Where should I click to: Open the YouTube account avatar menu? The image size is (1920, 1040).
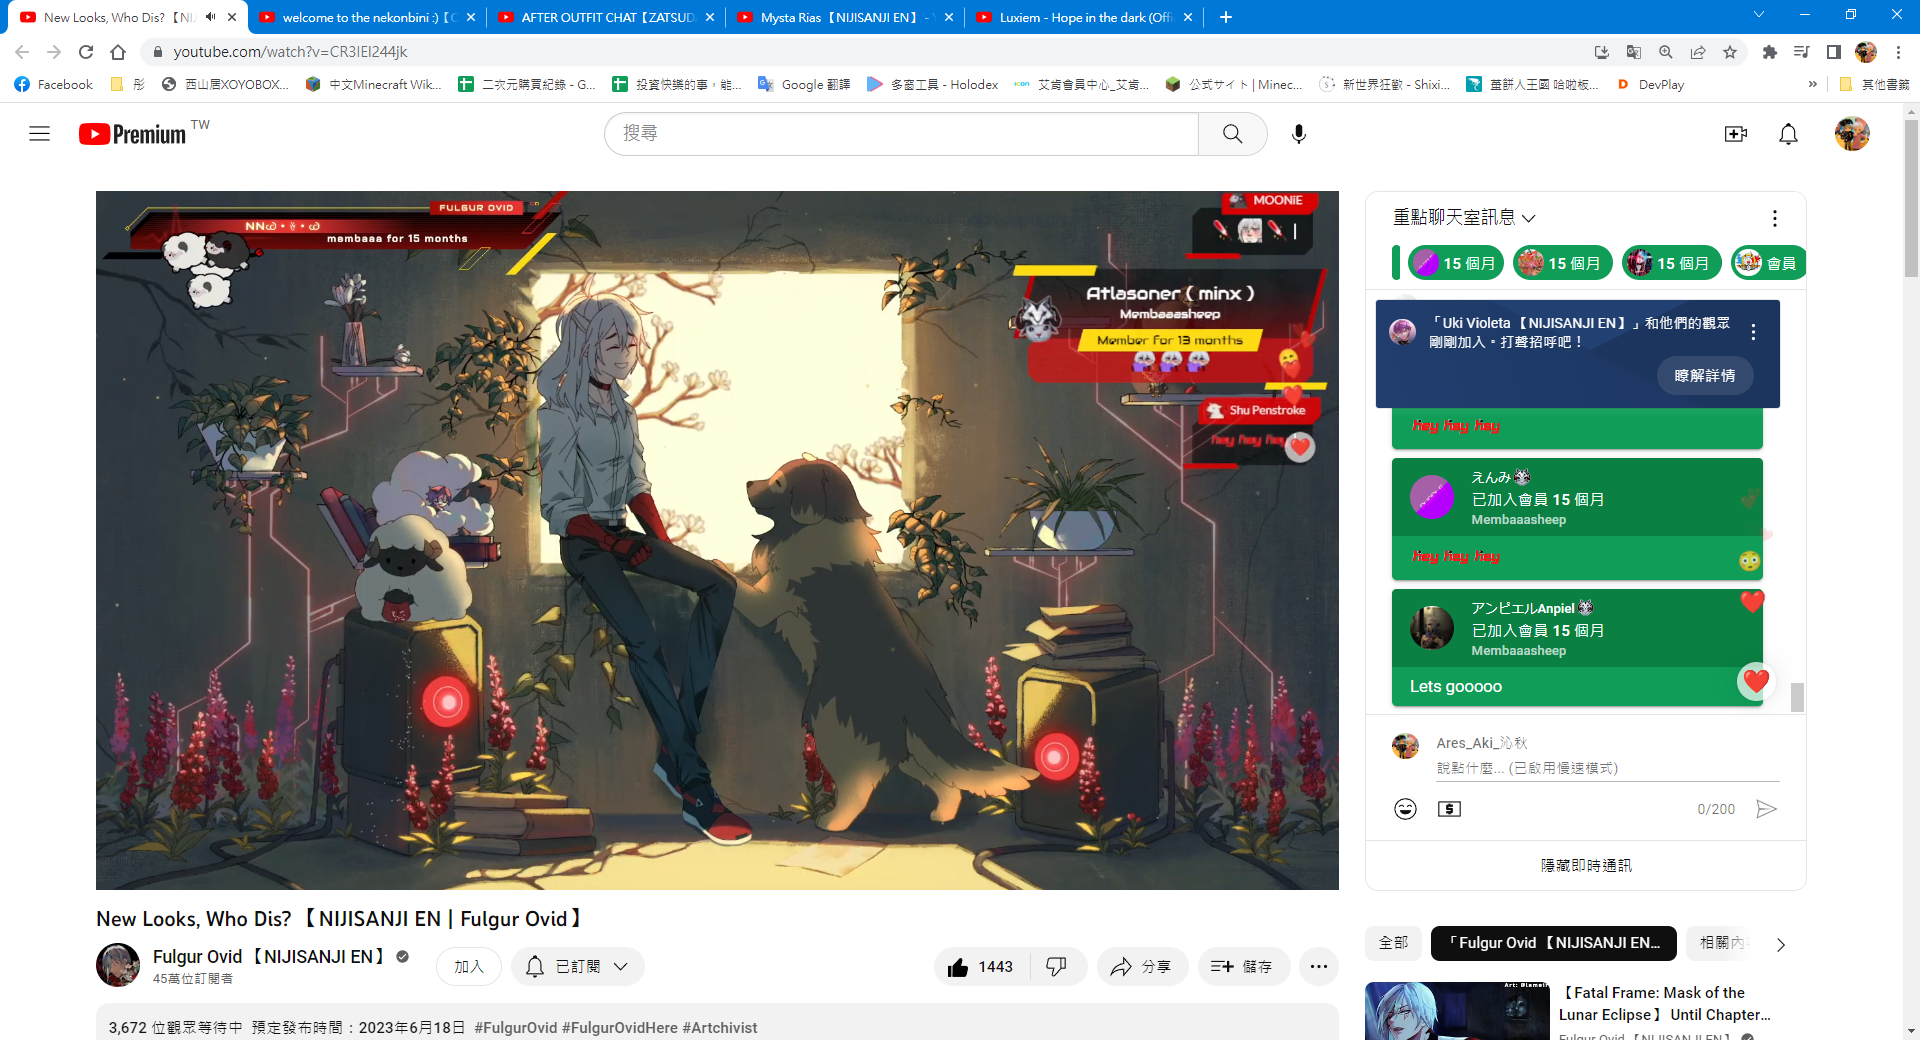pos(1852,134)
